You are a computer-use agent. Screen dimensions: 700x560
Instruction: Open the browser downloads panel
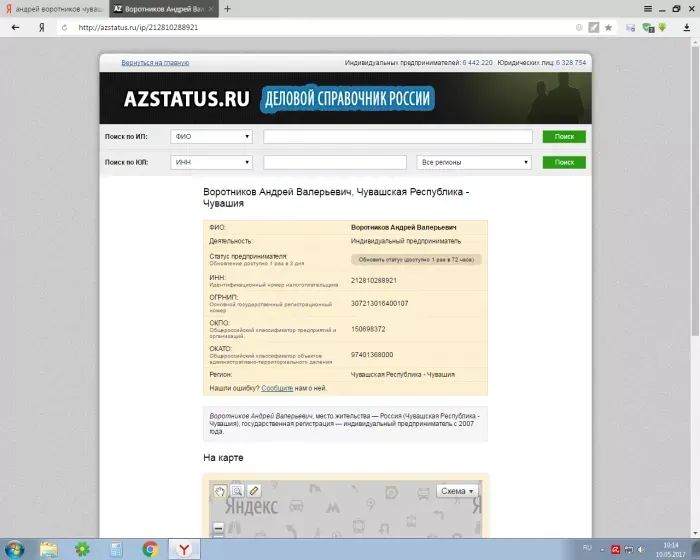(x=687, y=28)
